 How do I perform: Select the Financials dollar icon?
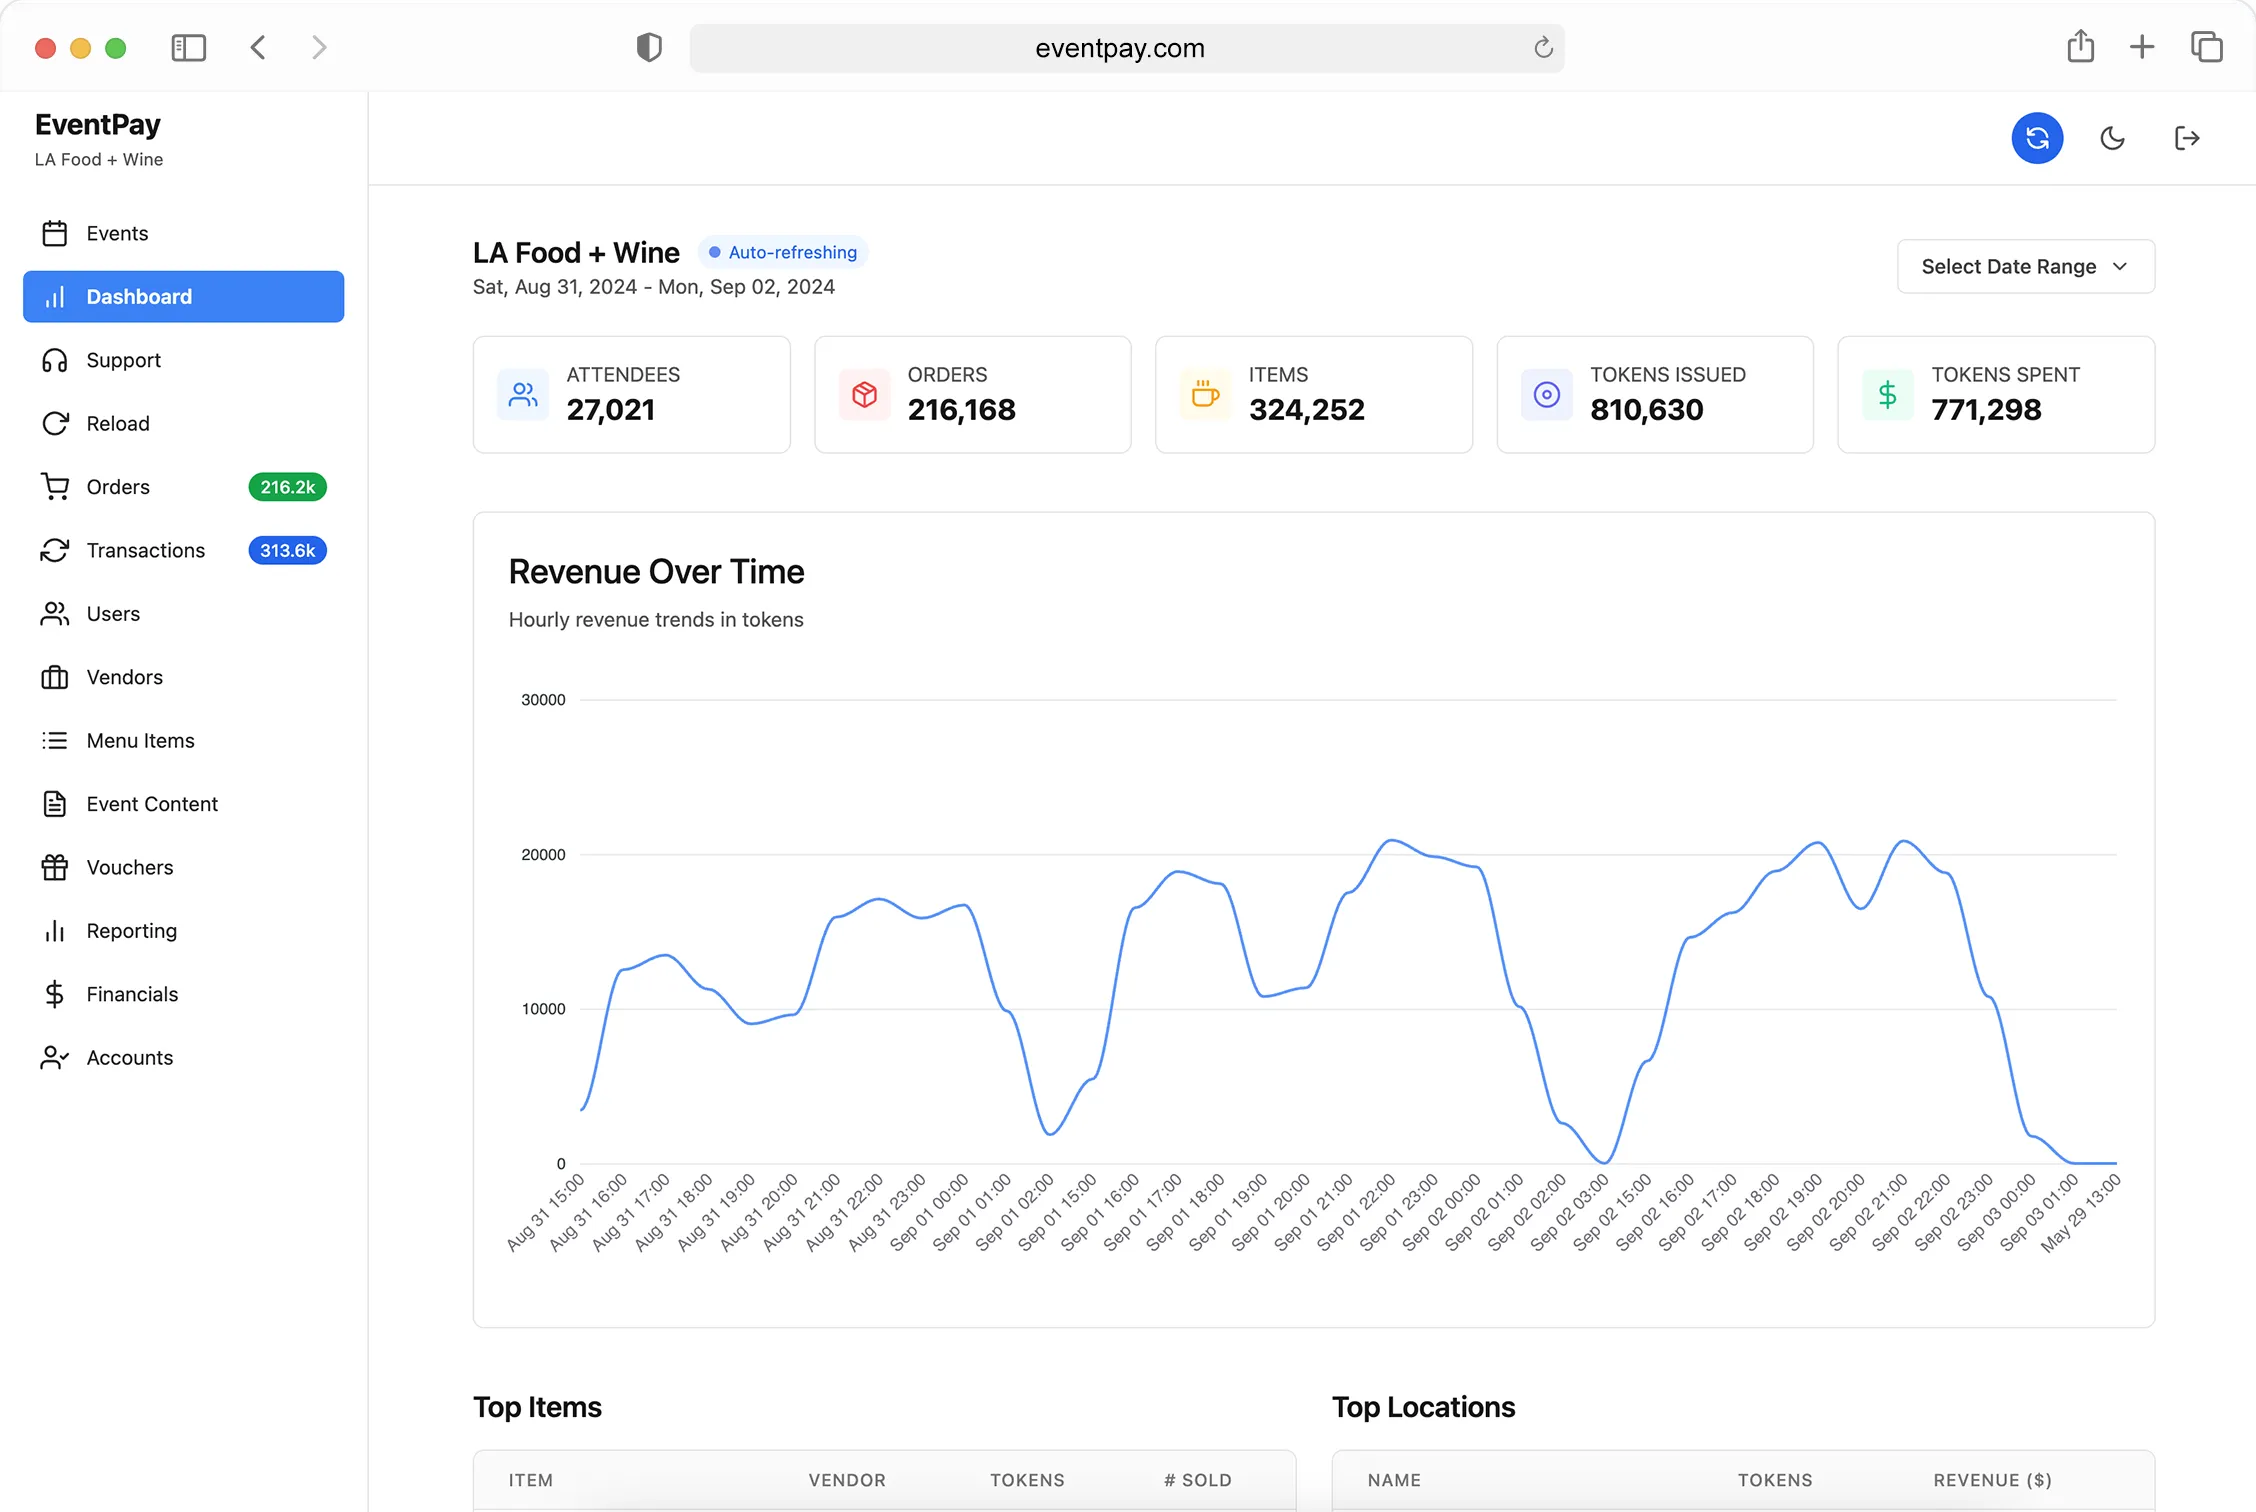[55, 993]
